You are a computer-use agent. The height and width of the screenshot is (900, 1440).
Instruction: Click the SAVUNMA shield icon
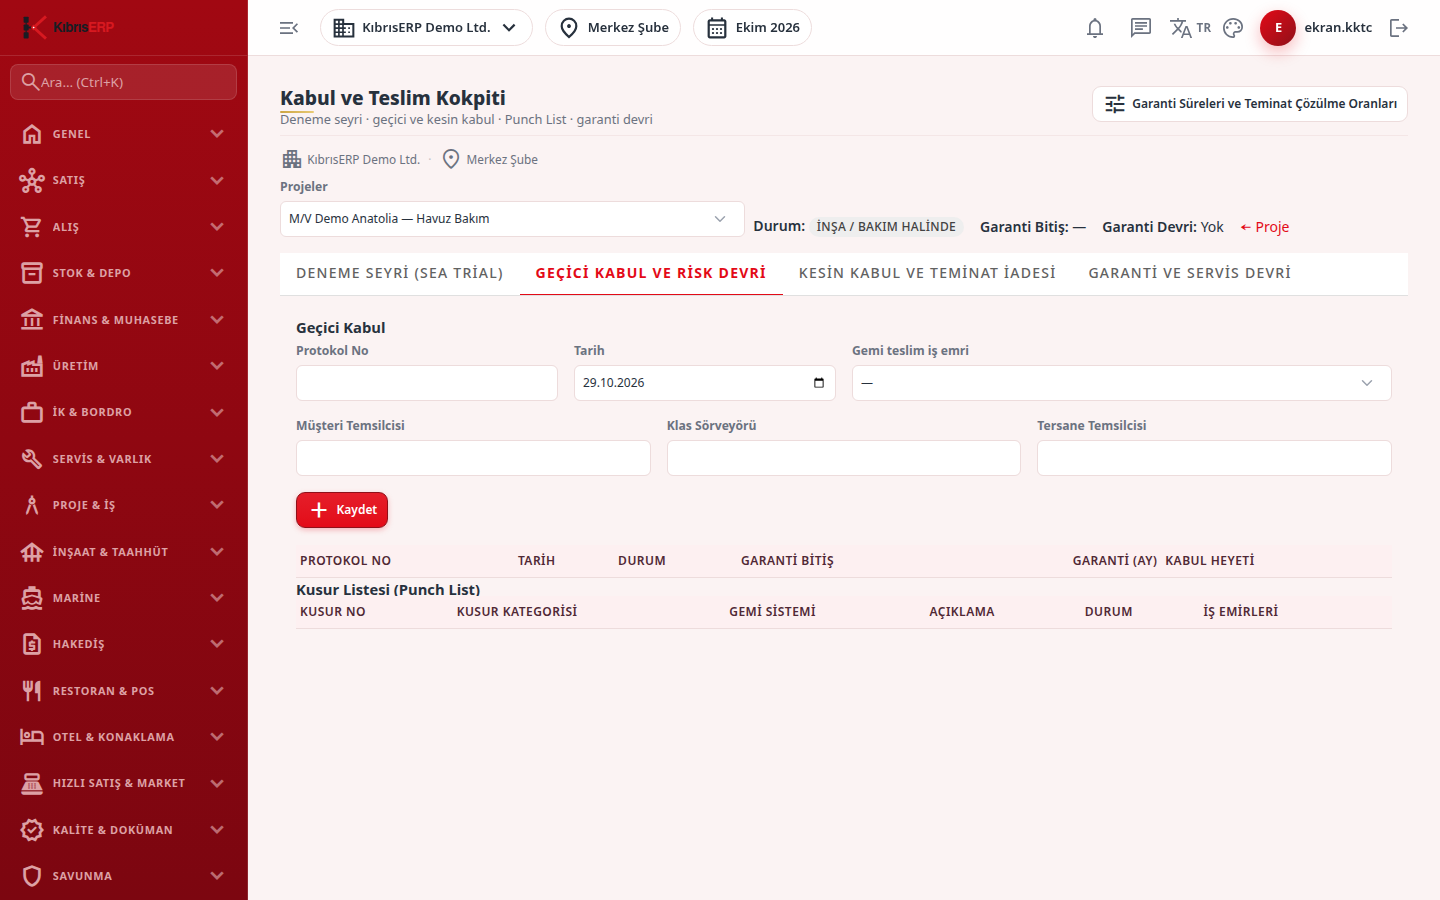[32, 876]
